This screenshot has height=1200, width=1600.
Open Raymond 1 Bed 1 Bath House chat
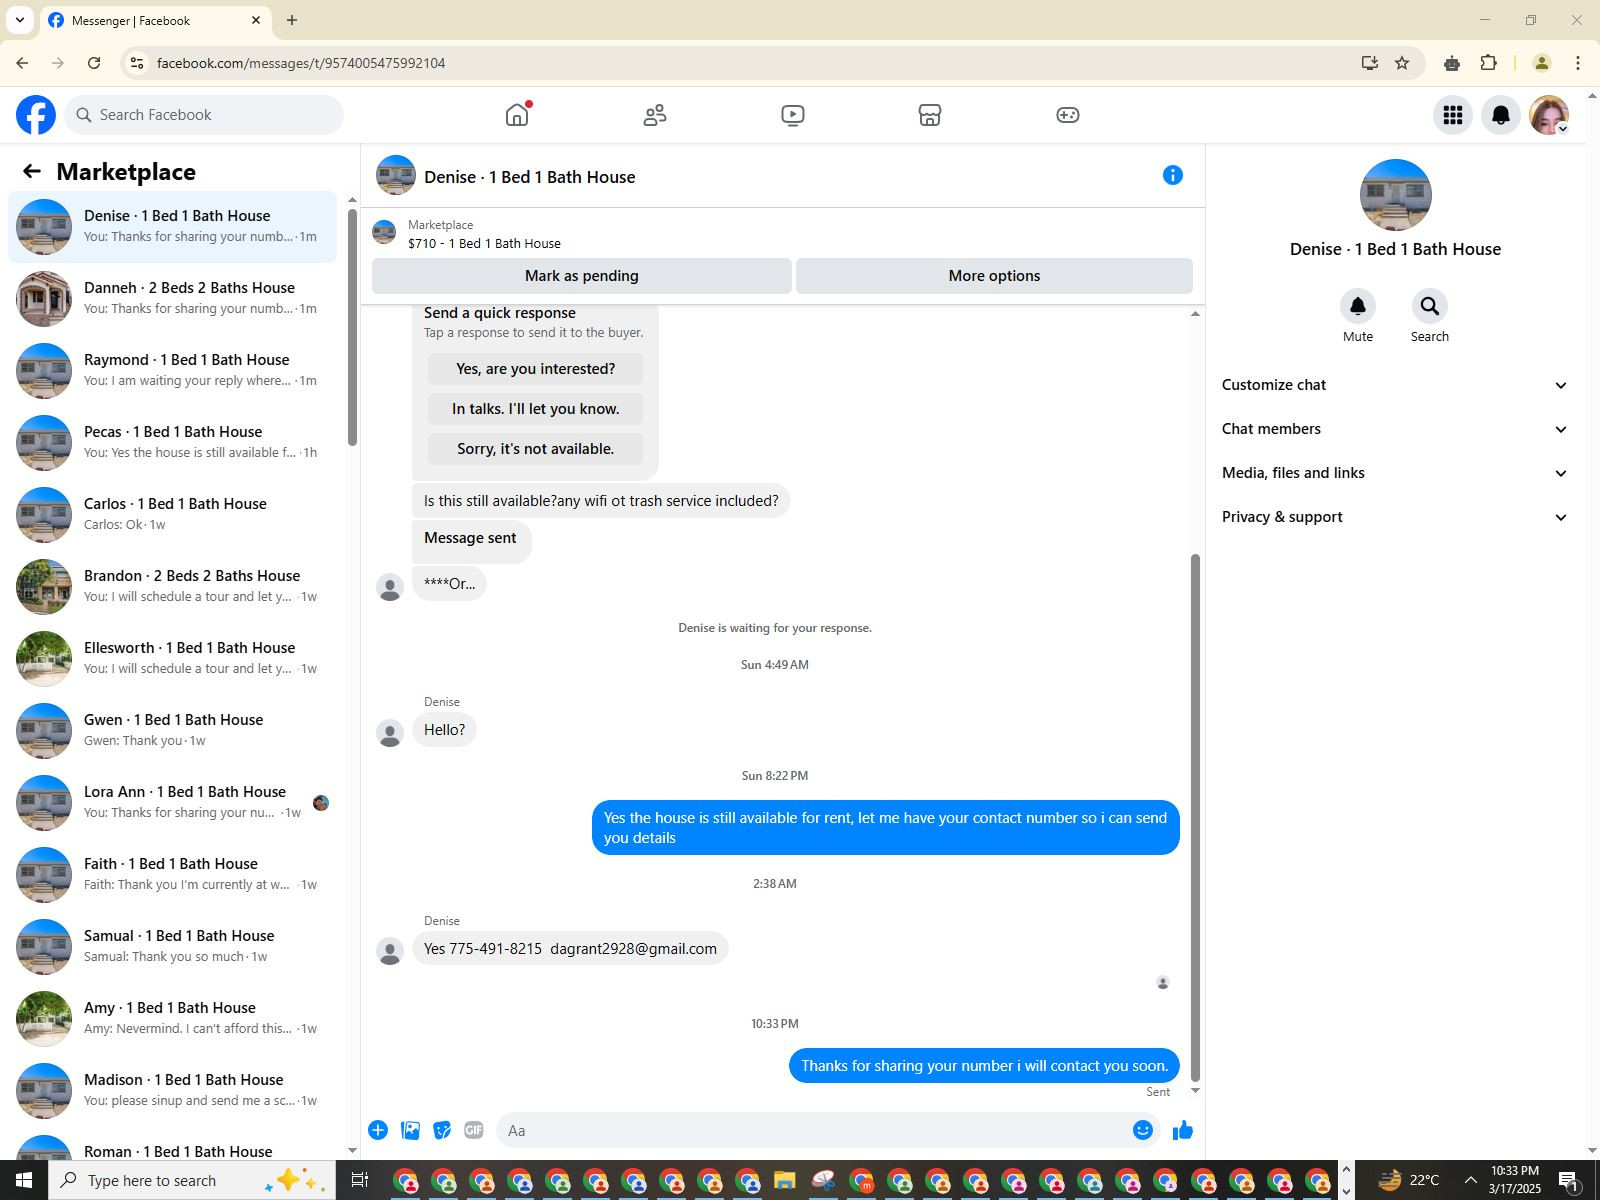(x=172, y=371)
